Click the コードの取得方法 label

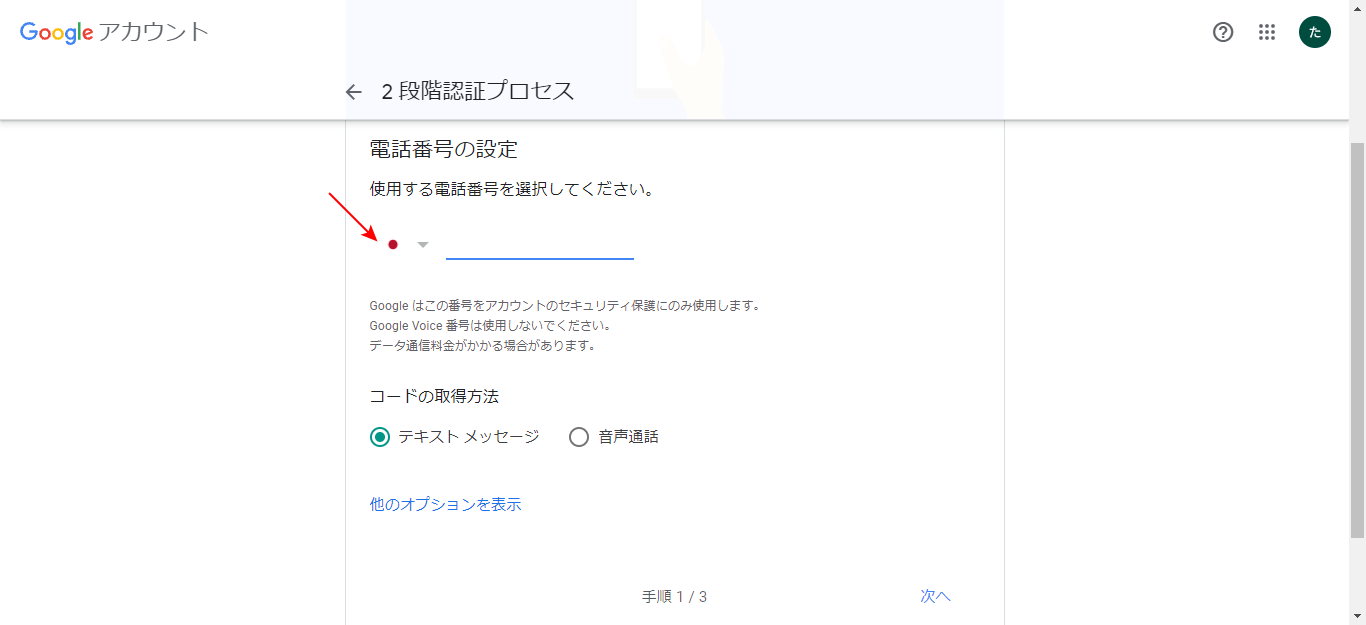click(x=434, y=396)
